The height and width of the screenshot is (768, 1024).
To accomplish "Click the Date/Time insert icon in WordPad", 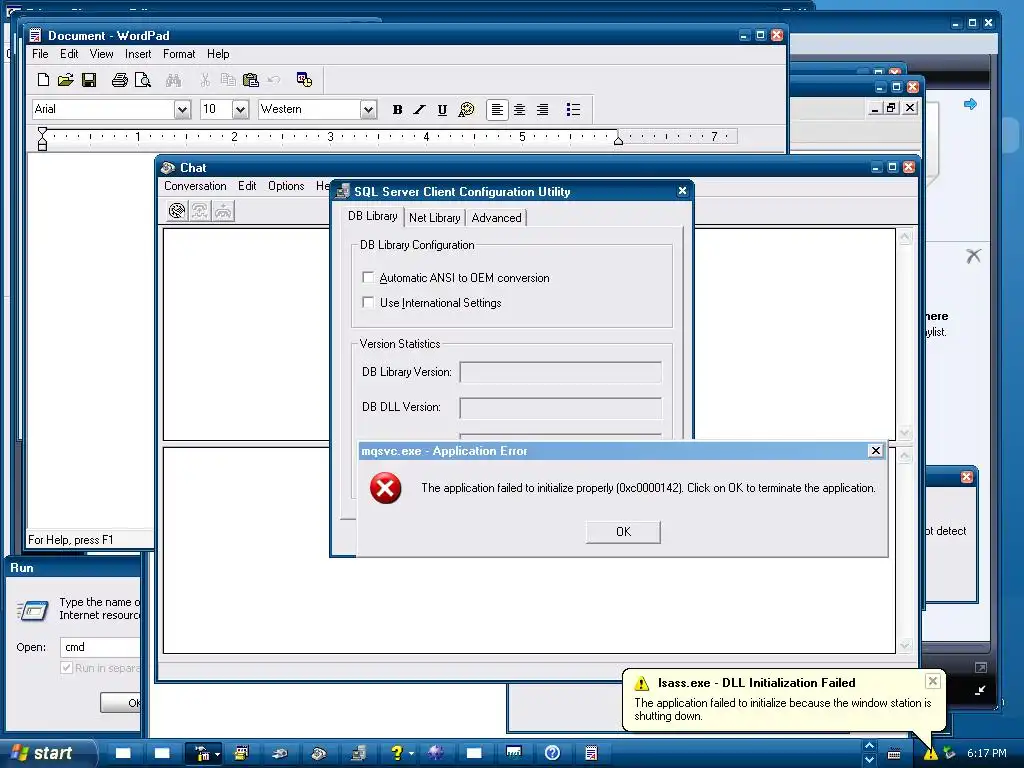I will (x=304, y=80).
